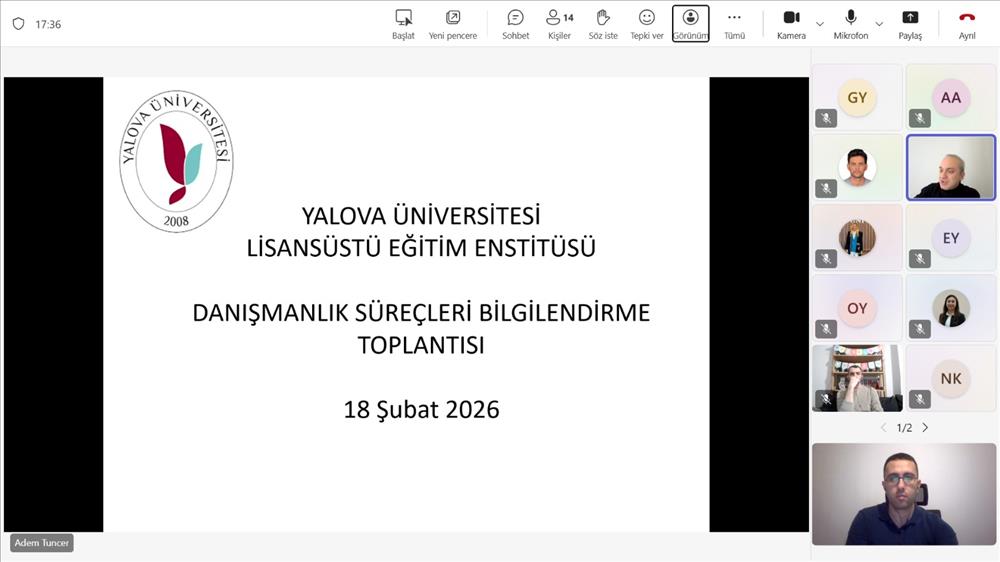Click the Başlat toolbar icon

coord(403,24)
